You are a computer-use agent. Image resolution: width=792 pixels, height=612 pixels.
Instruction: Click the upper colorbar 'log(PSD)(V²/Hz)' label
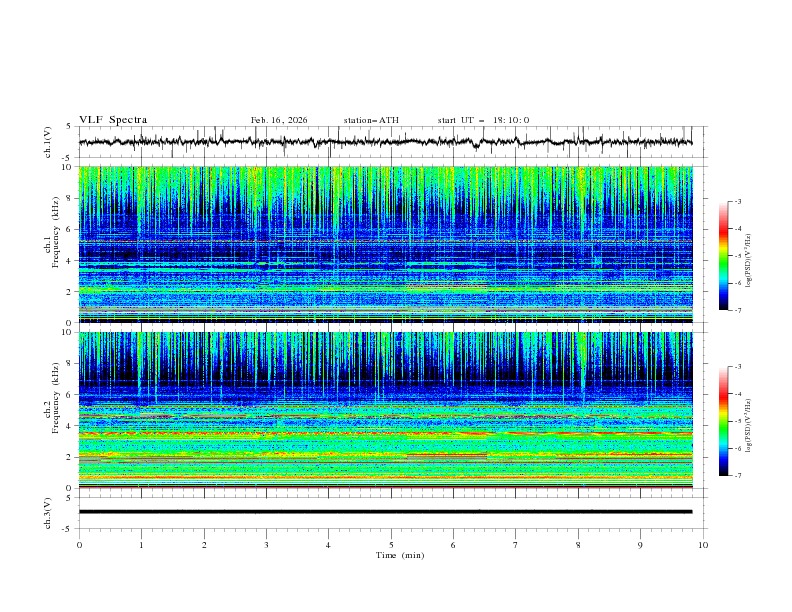pos(749,261)
